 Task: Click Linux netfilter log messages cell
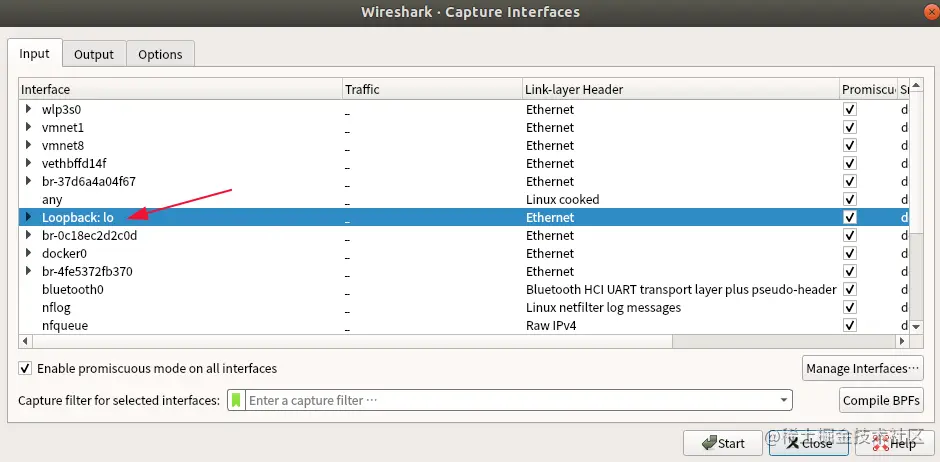pyautogui.click(x=603, y=307)
